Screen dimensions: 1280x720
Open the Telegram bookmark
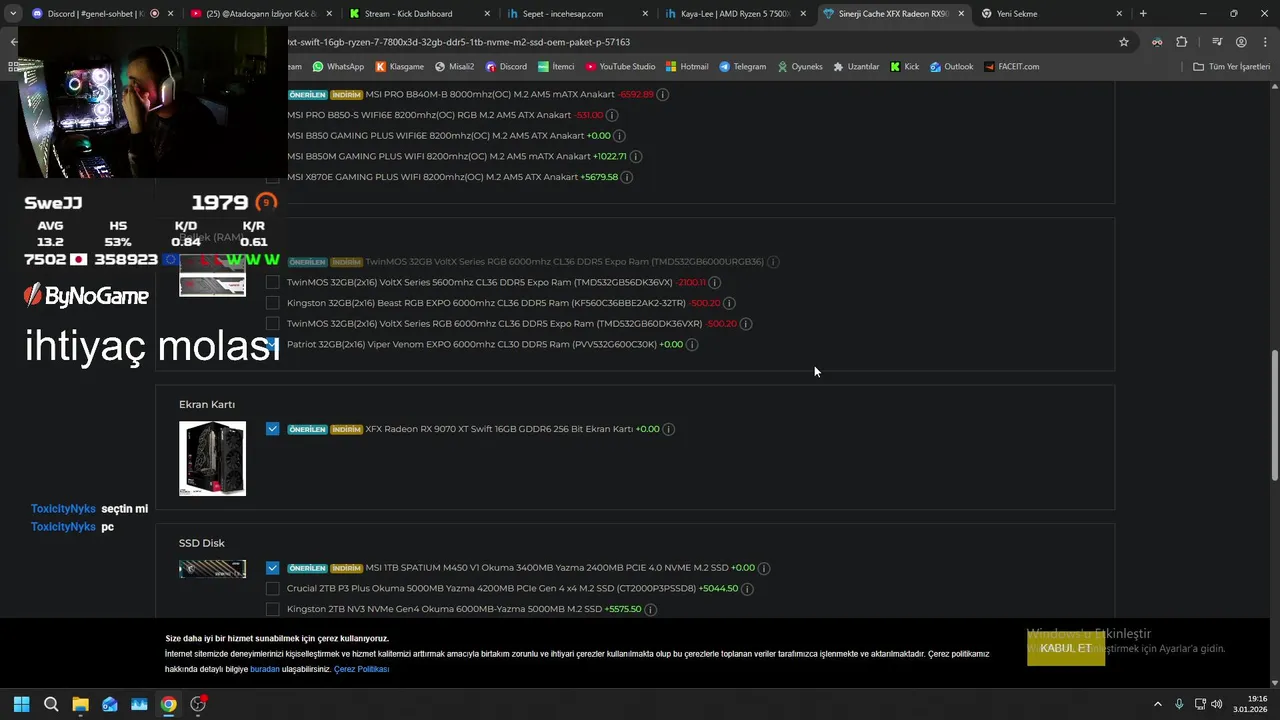coord(742,67)
